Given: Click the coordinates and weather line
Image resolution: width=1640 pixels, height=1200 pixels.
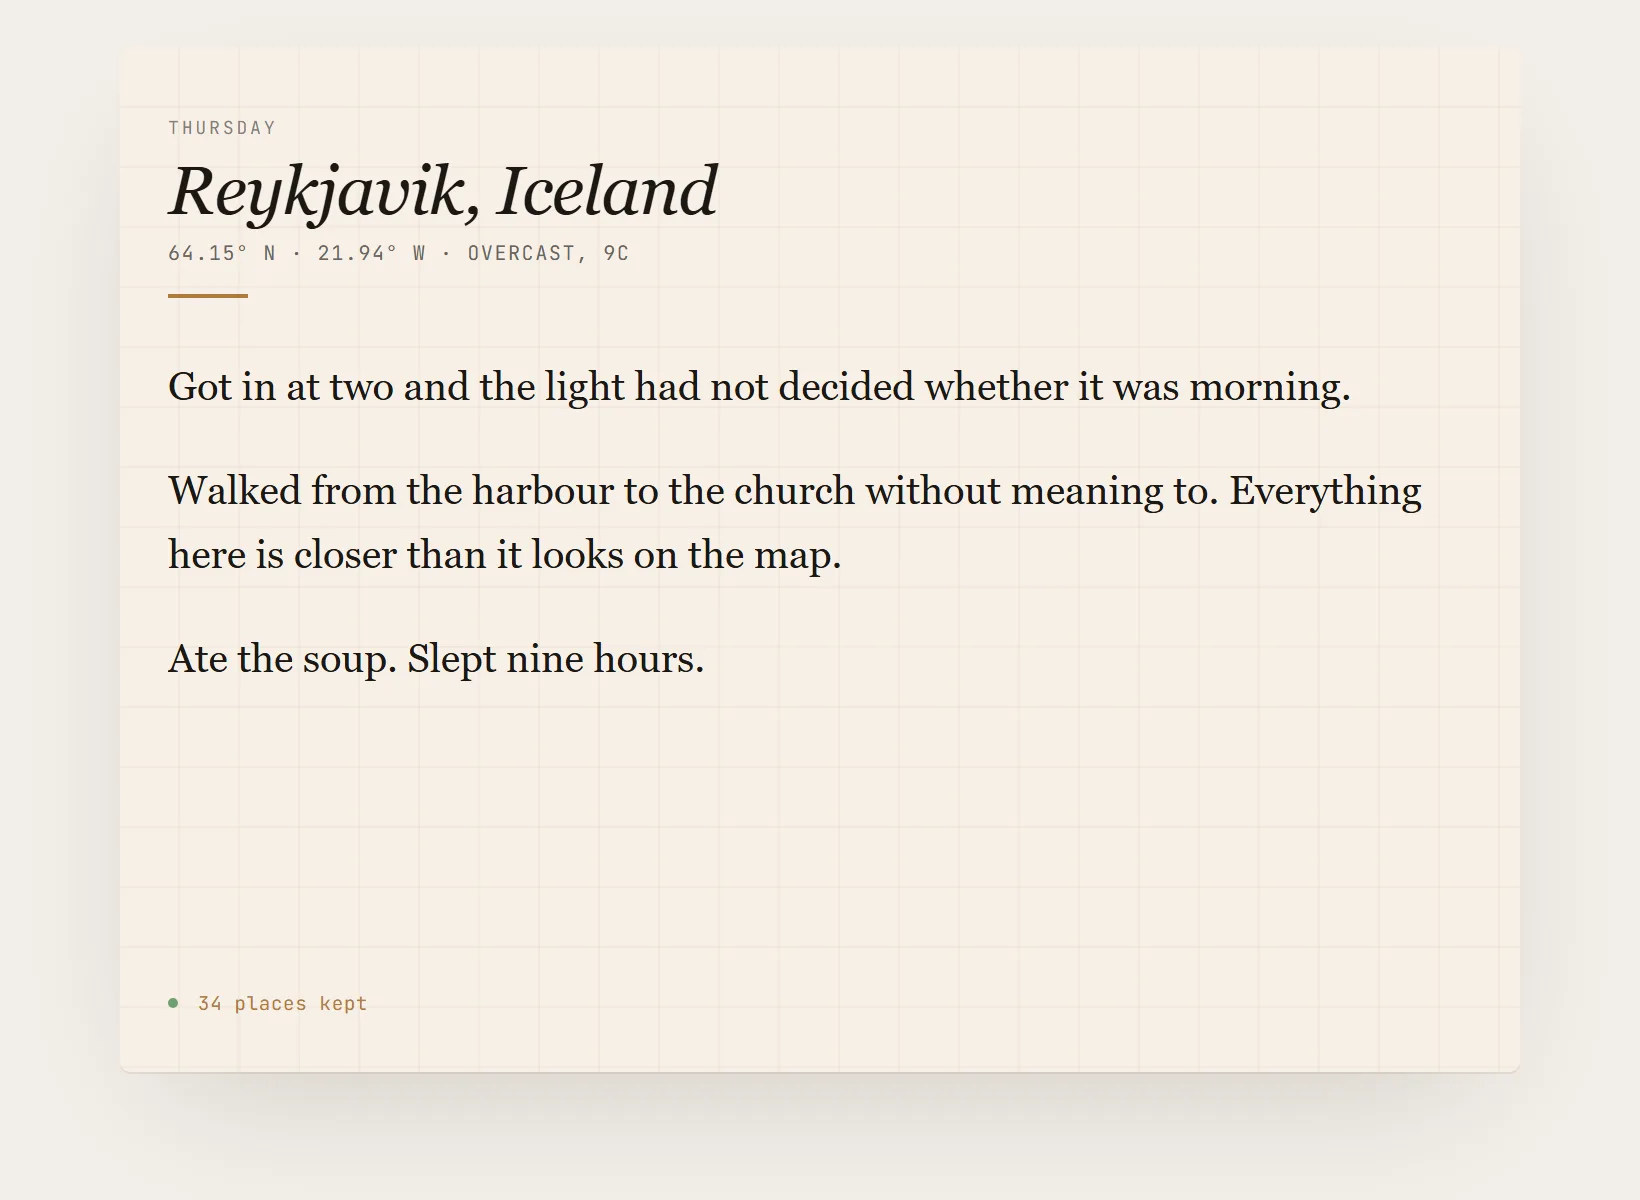Looking at the screenshot, I should click(x=399, y=253).
